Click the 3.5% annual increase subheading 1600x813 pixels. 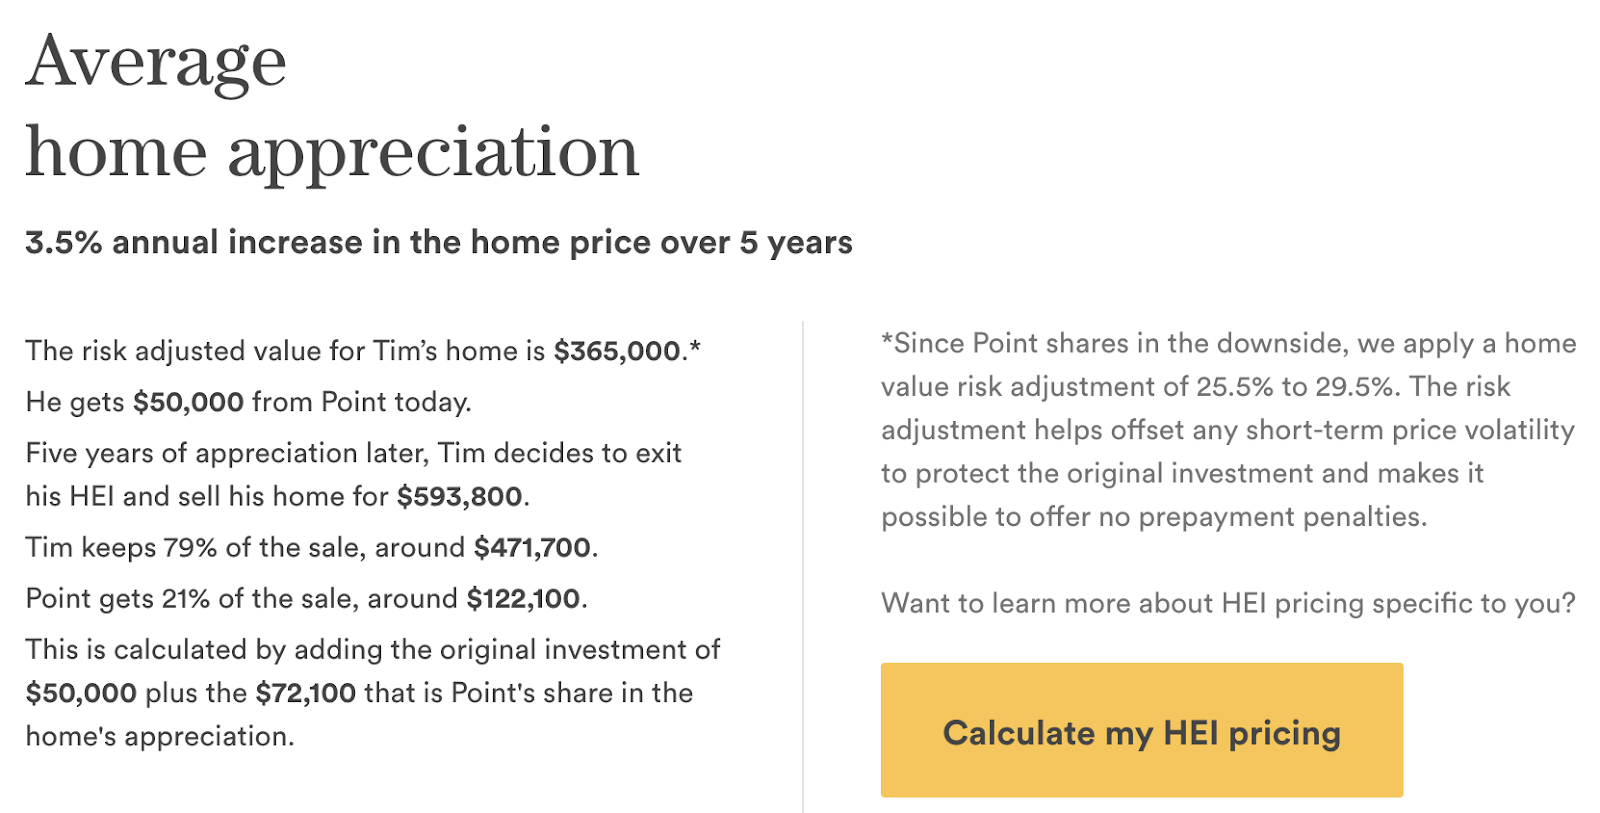[439, 243]
